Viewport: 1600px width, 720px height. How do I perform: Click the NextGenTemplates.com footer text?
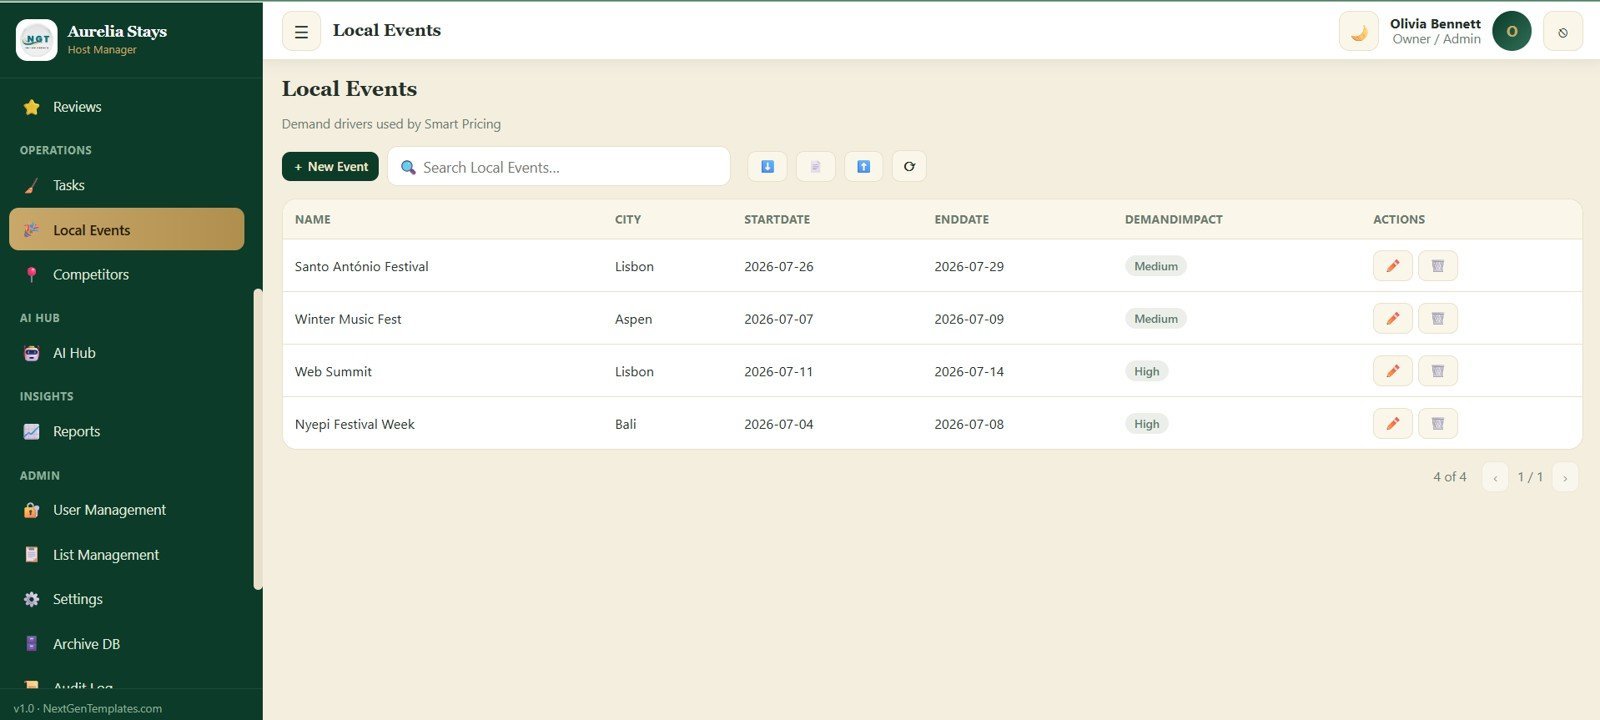pos(102,708)
